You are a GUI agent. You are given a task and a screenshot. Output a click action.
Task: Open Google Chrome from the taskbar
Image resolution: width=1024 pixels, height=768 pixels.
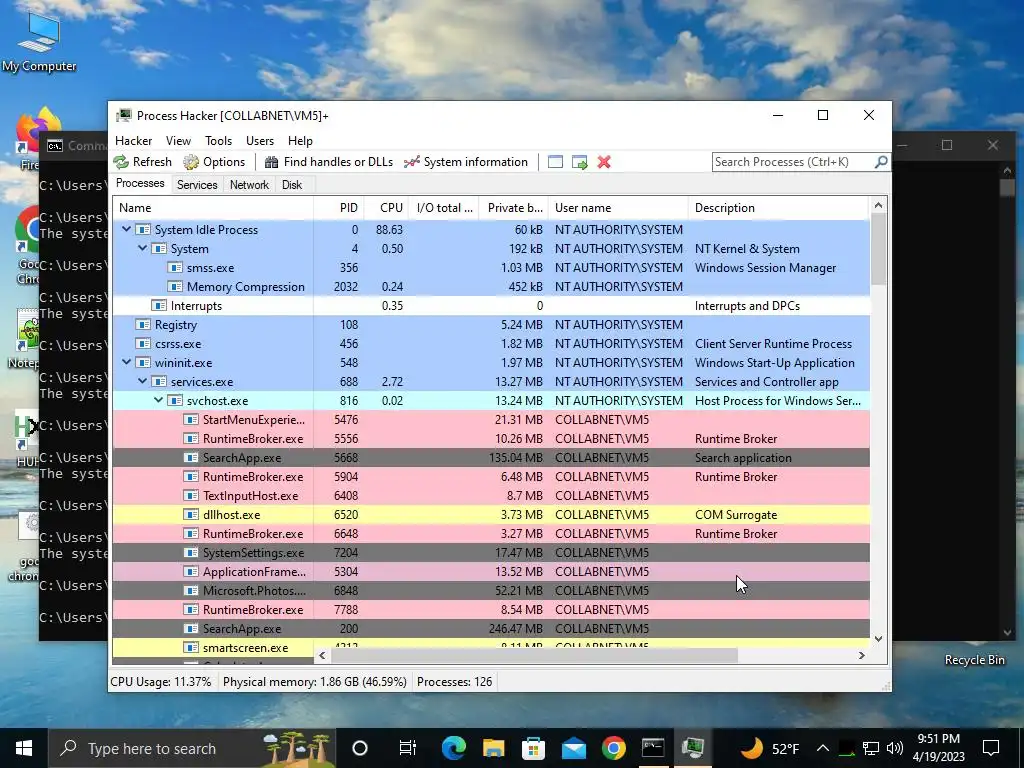pyautogui.click(x=614, y=748)
